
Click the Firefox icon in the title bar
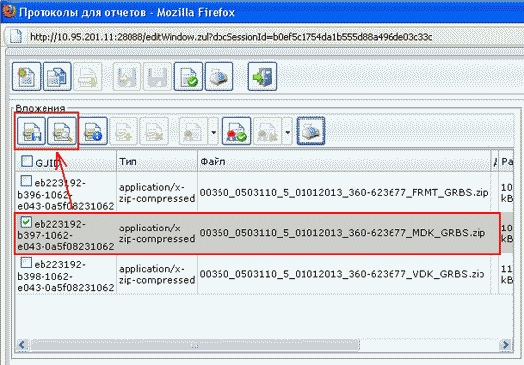[9, 11]
